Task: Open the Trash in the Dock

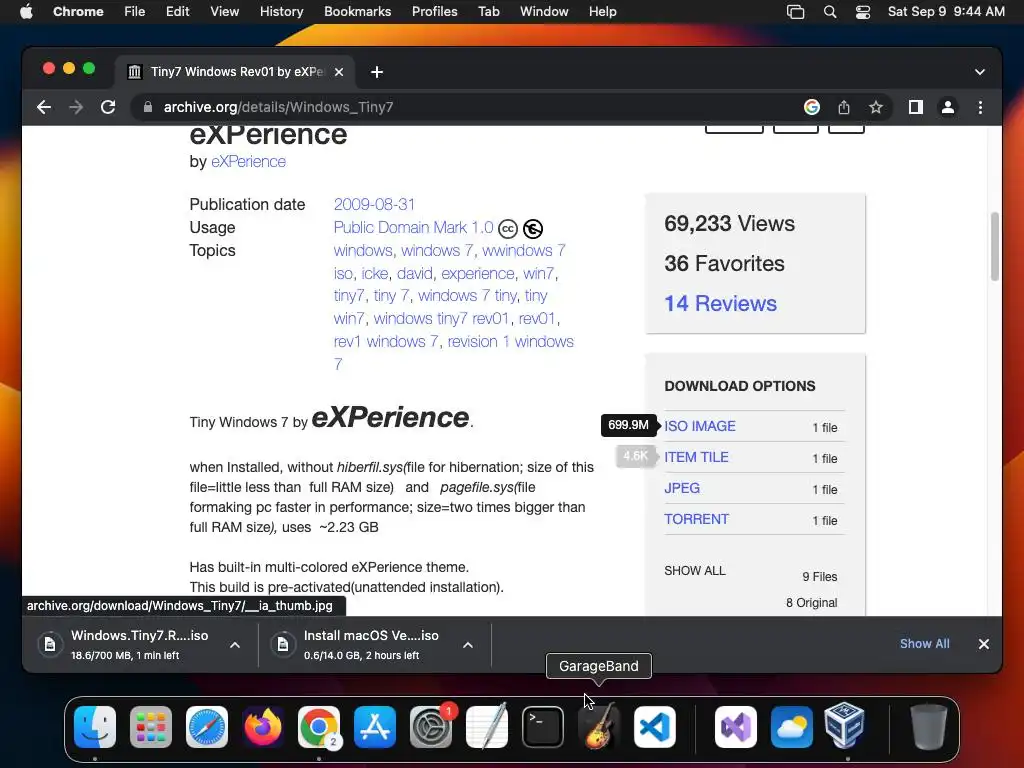Action: 928,727
